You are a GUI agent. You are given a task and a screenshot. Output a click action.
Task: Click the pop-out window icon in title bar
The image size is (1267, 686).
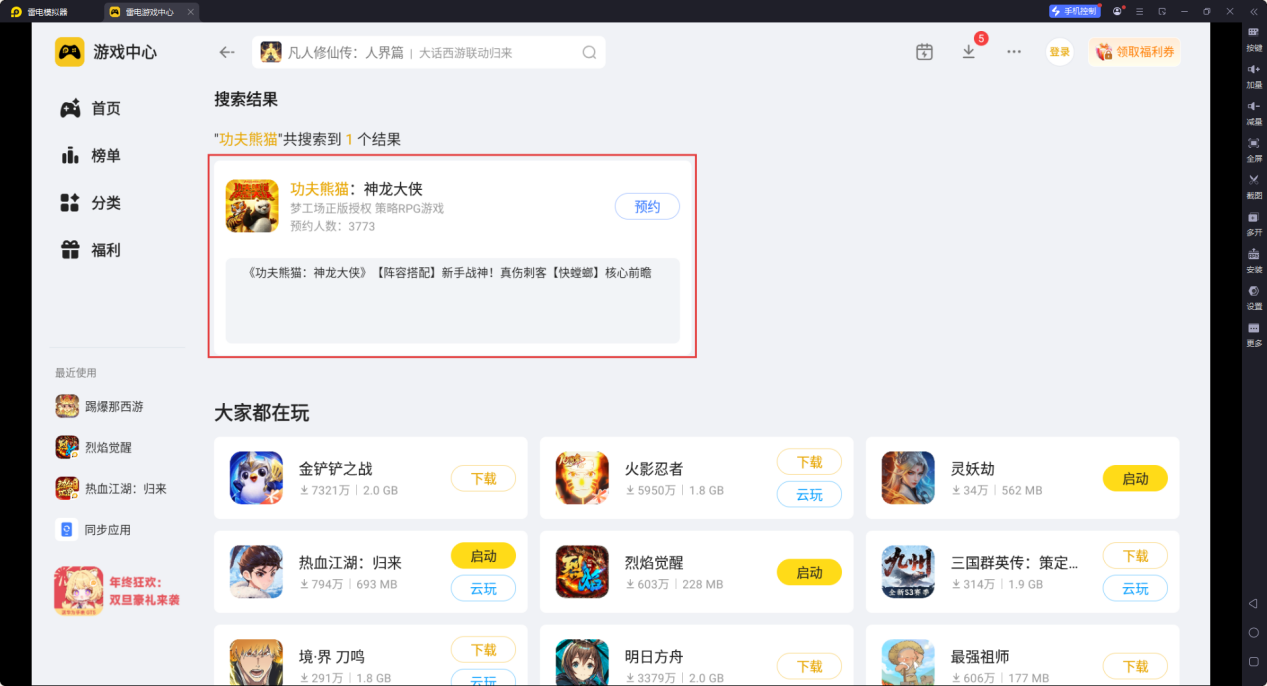click(x=1162, y=11)
